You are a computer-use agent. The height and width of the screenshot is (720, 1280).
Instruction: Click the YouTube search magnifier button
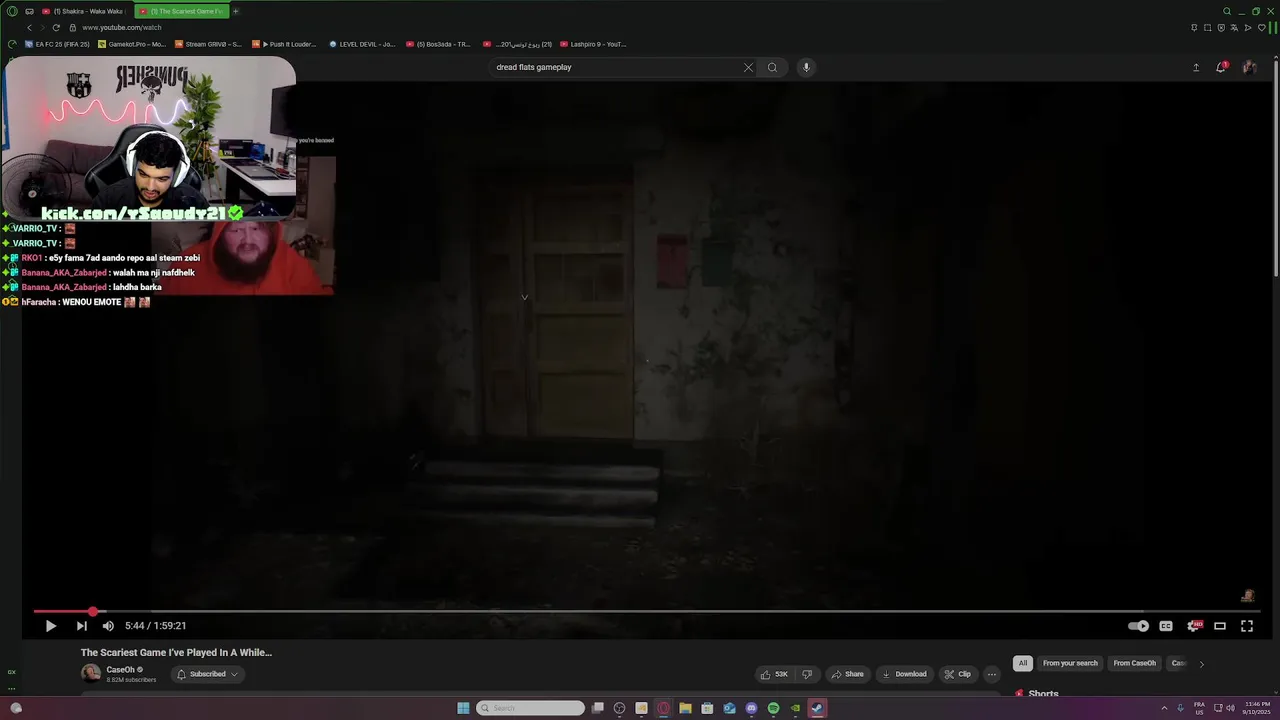(x=772, y=67)
